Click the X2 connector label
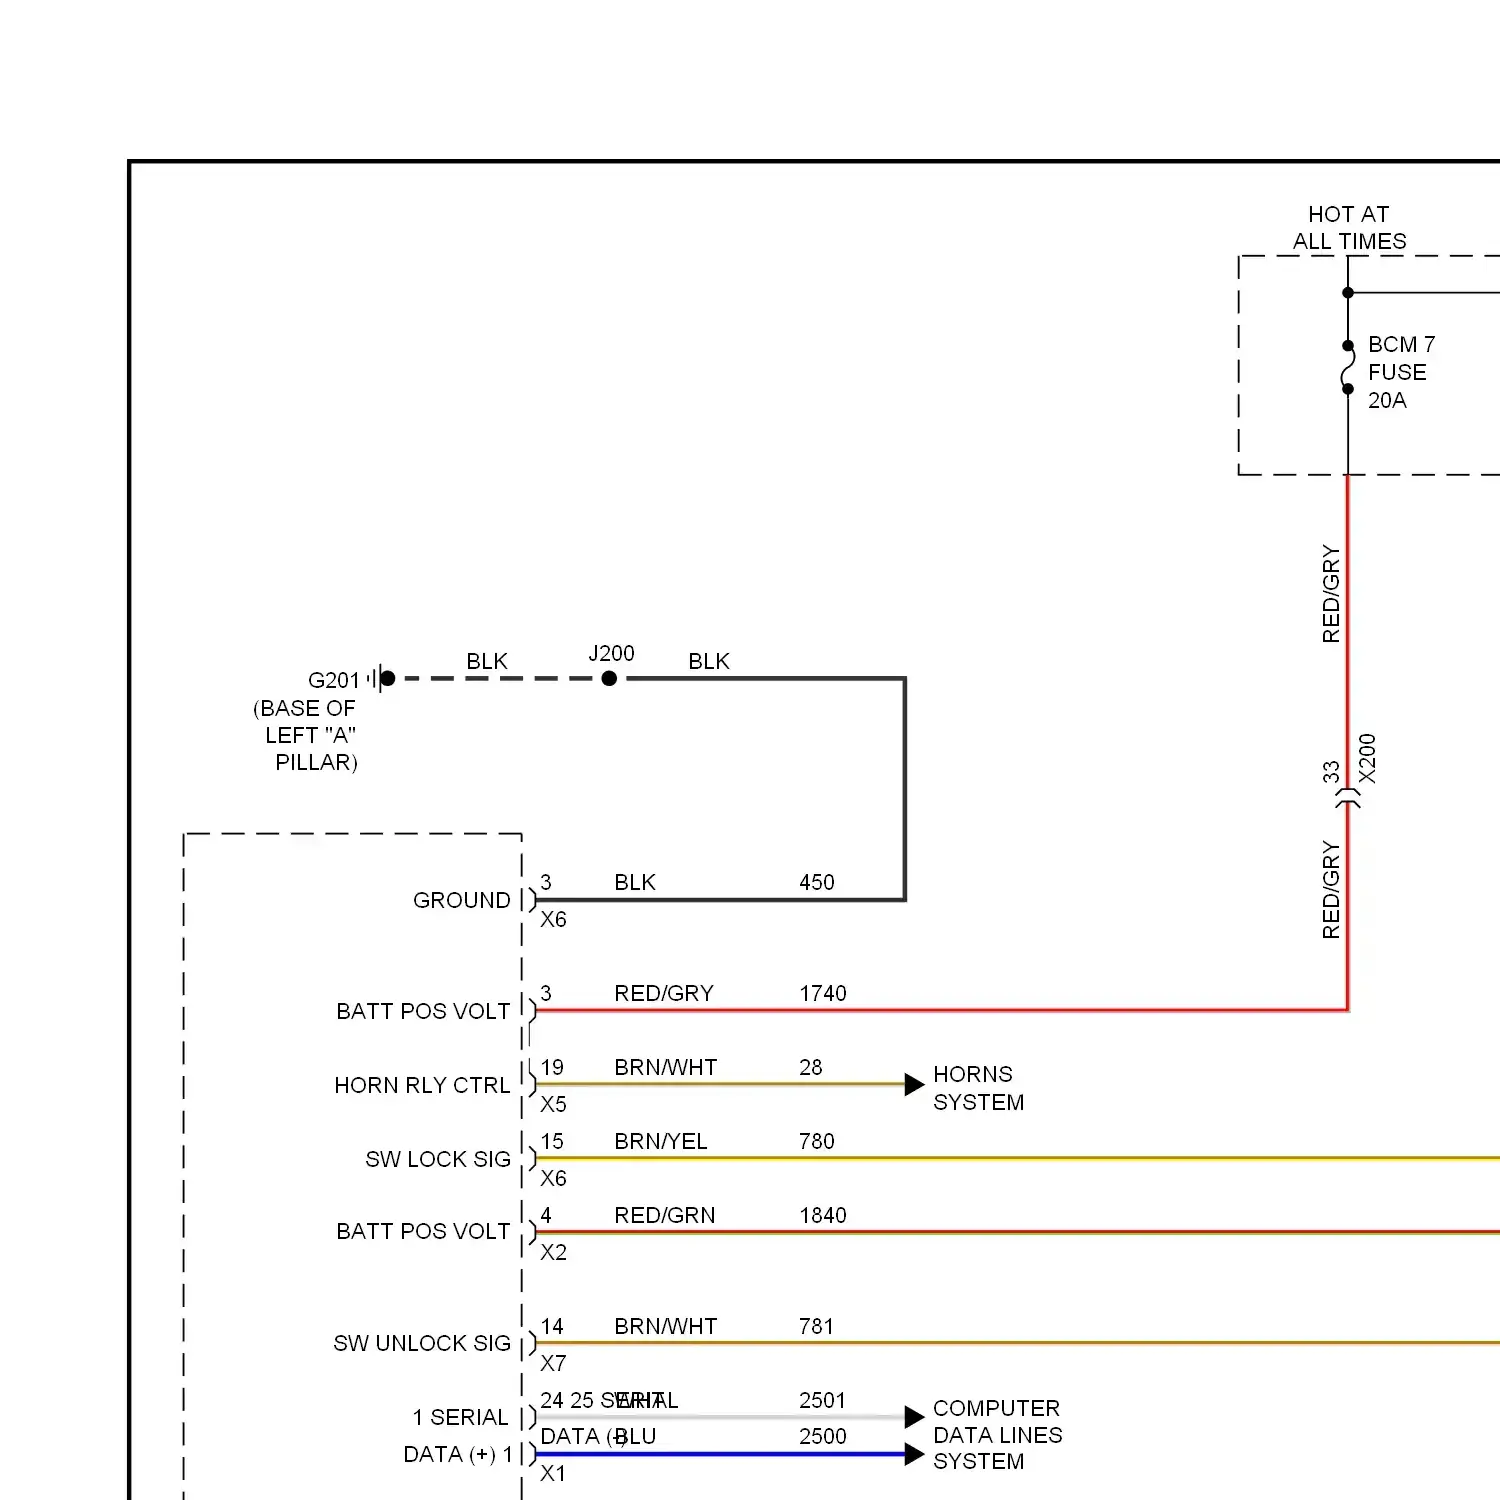This screenshot has width=1500, height=1500. (553, 1252)
